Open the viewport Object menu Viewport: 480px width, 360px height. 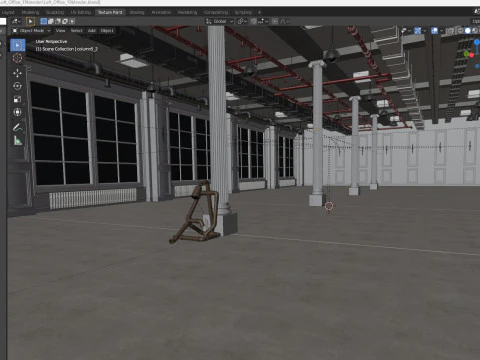pyautogui.click(x=107, y=31)
